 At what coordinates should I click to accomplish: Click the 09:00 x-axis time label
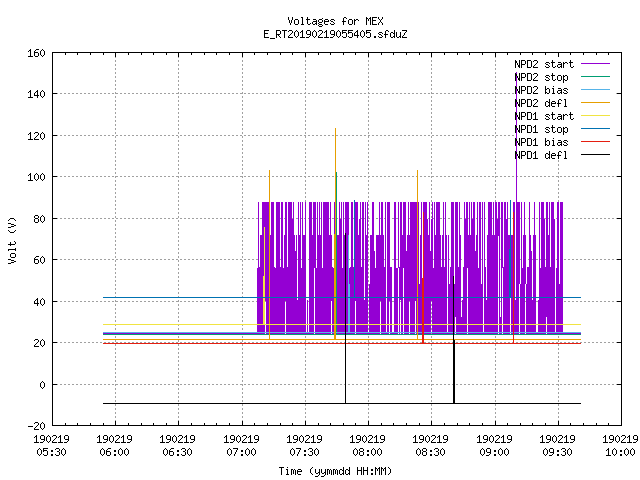[494, 452]
